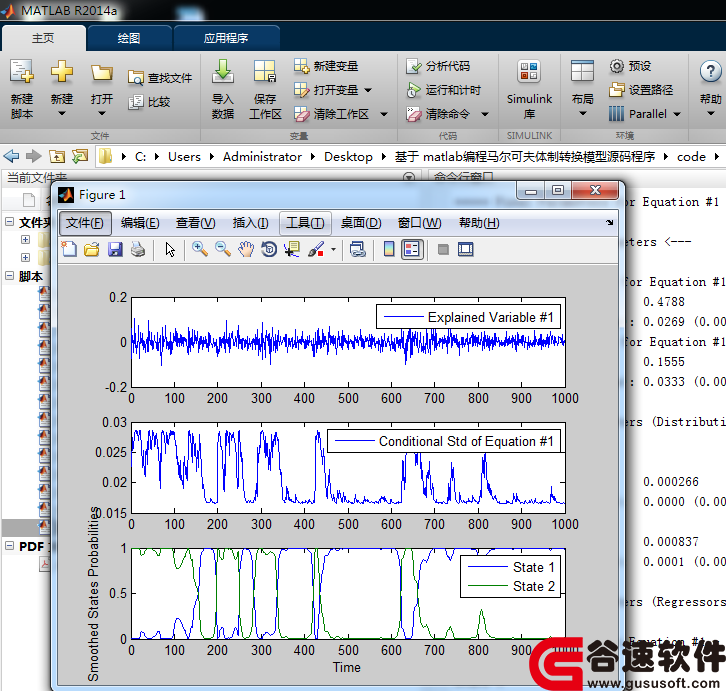The width and height of the screenshot is (726, 691).
Task: Toggle Insert Colorbar in Figure toolbar
Action: pos(389,250)
